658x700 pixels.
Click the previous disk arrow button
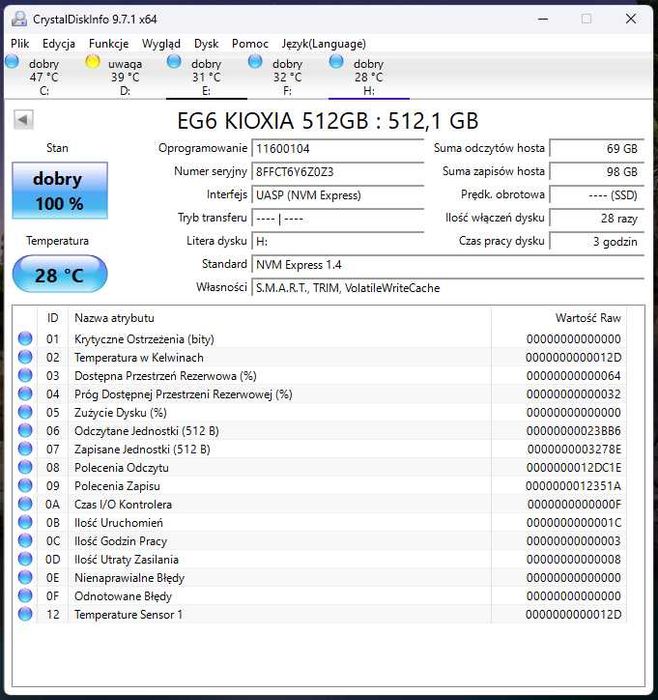23,120
